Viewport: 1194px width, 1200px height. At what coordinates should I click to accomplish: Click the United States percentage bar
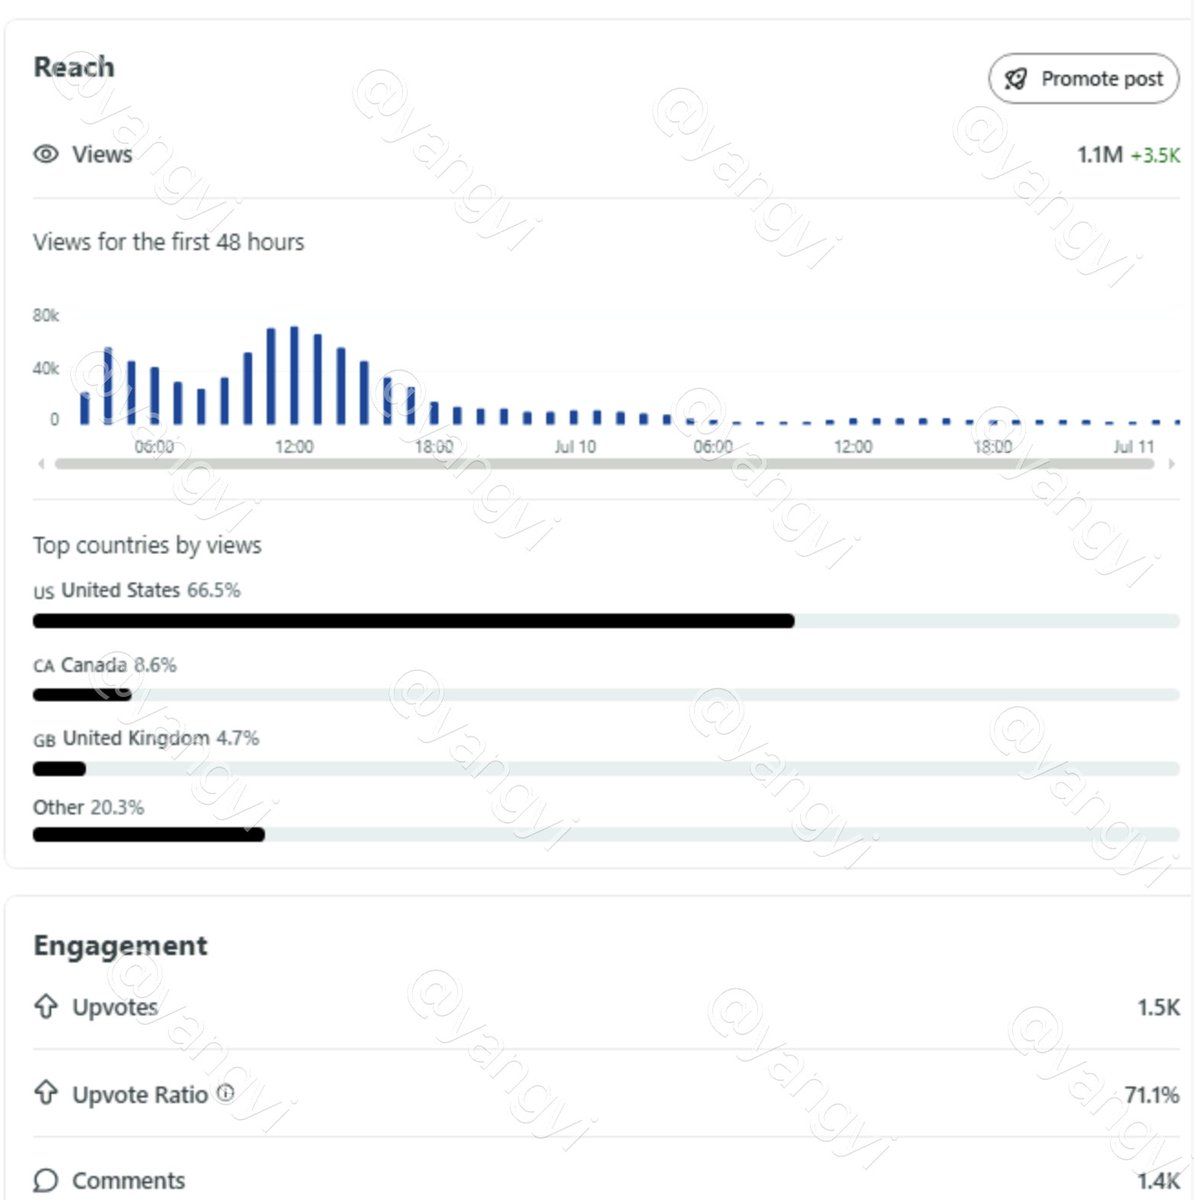tap(606, 621)
